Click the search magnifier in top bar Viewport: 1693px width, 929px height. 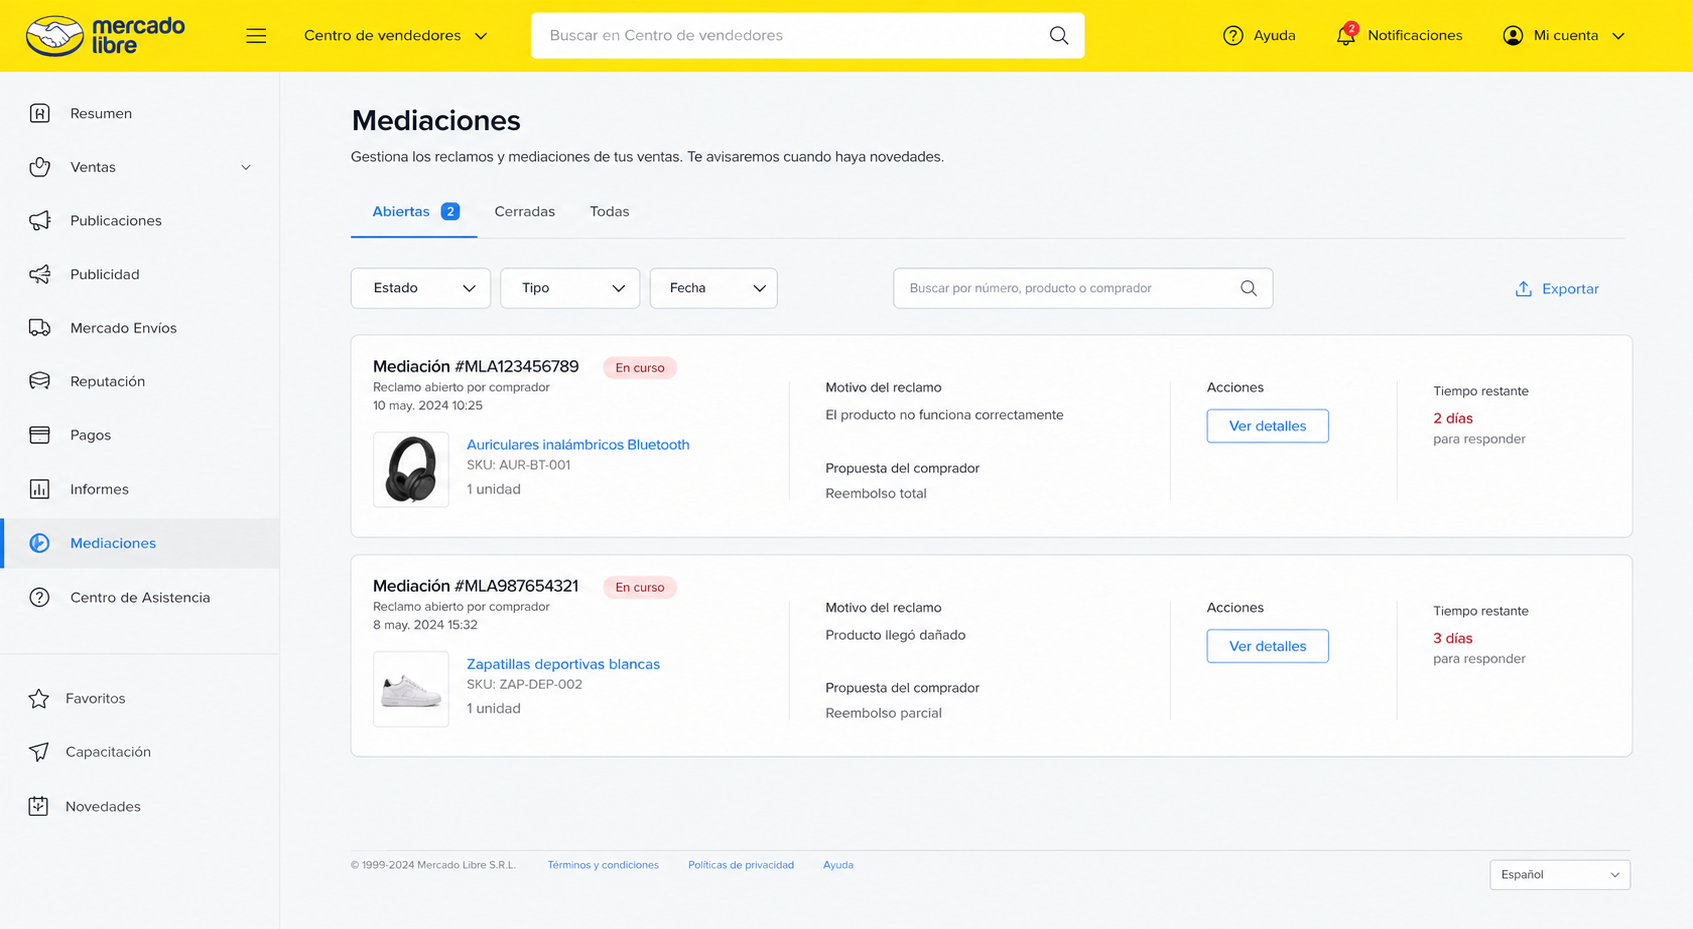1059,36
